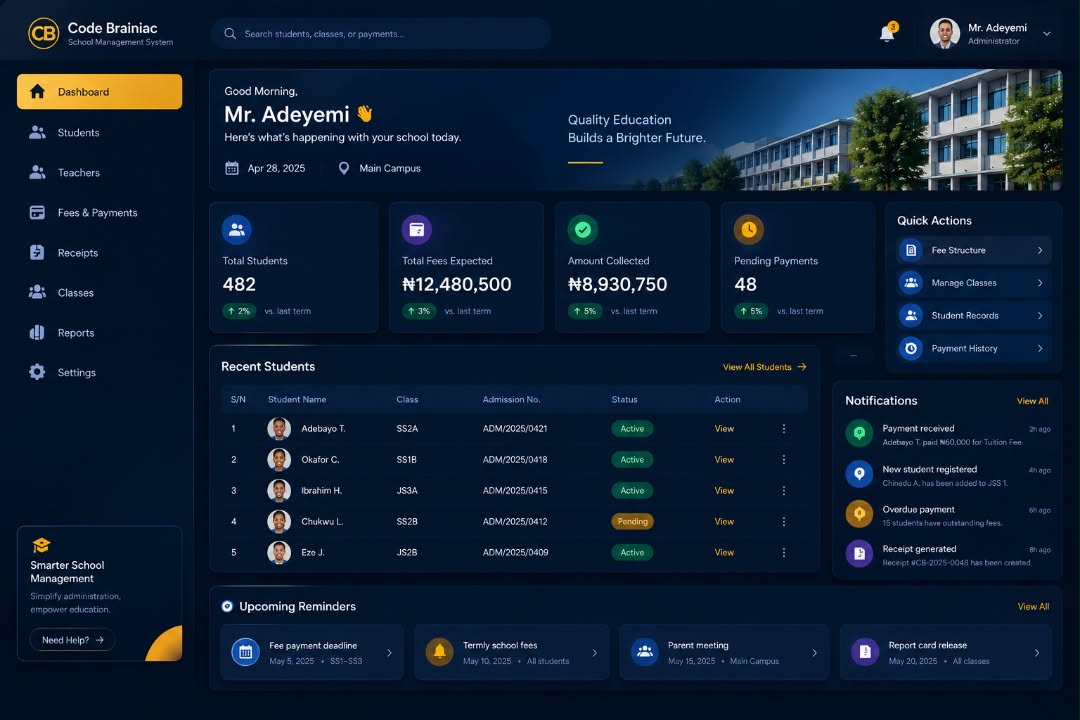Expand the Termly school fees reminder chevron
Viewport: 1080px width, 720px height.
click(x=594, y=652)
